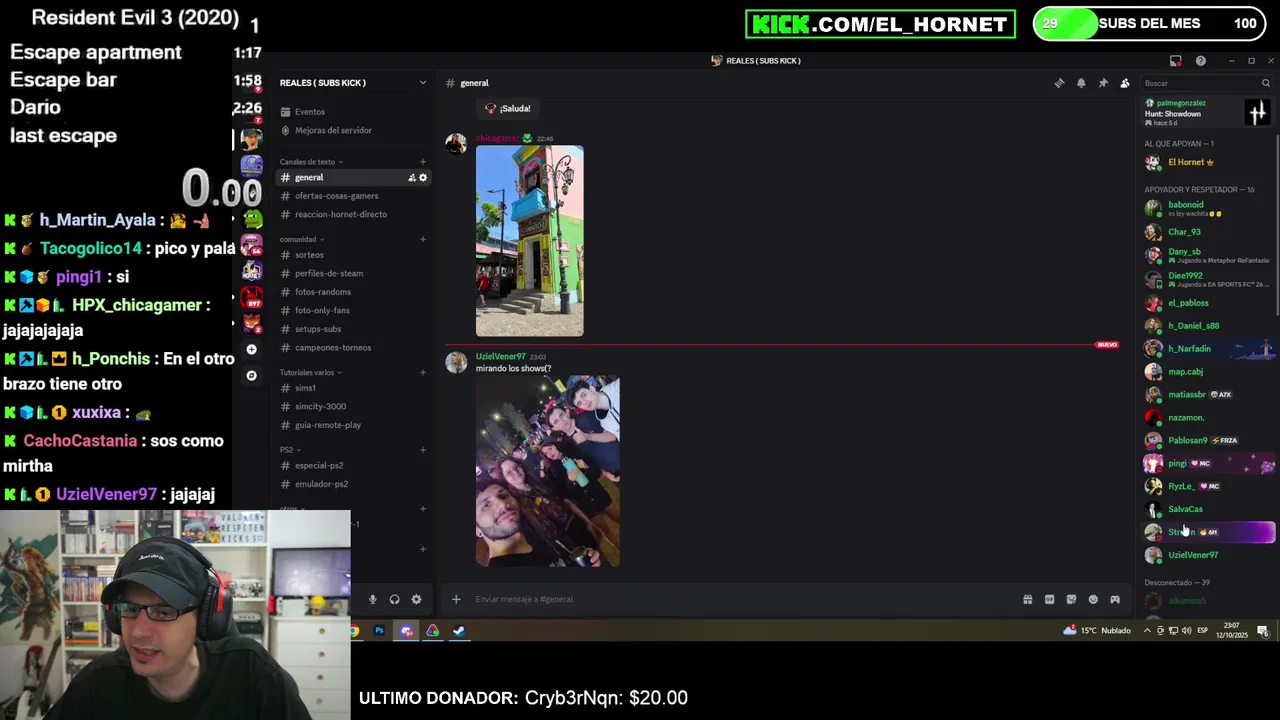Image resolution: width=1280 pixels, height=720 pixels.
Task: Click create invite icon on general channel
Action: (x=411, y=178)
